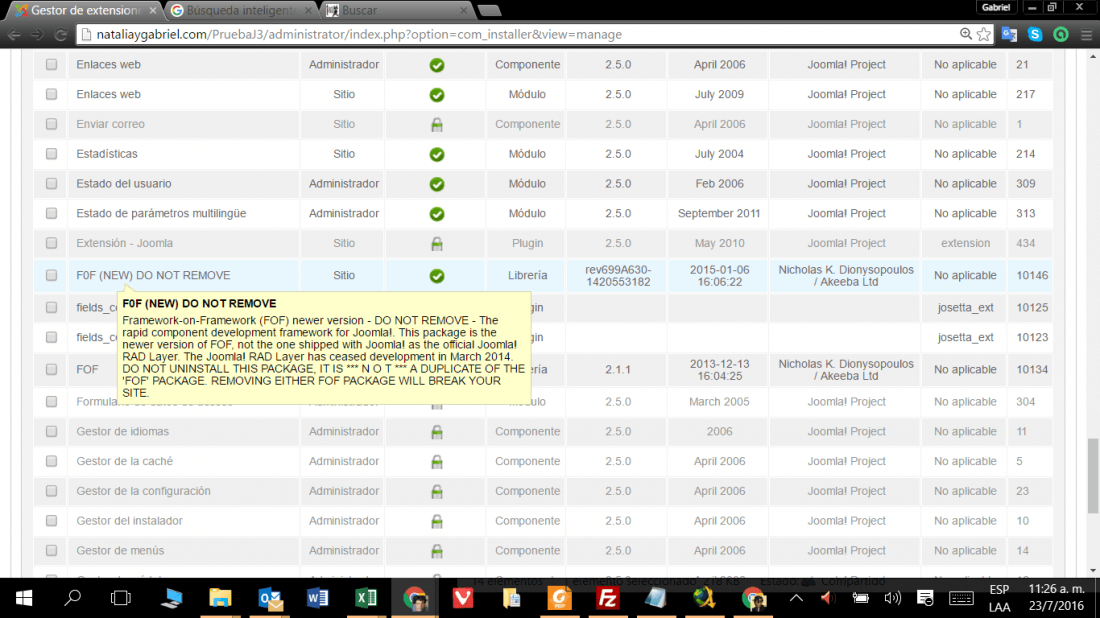This screenshot has height=618, width=1100.
Task: Open the Action Center notifications icon
Action: click(x=925, y=598)
